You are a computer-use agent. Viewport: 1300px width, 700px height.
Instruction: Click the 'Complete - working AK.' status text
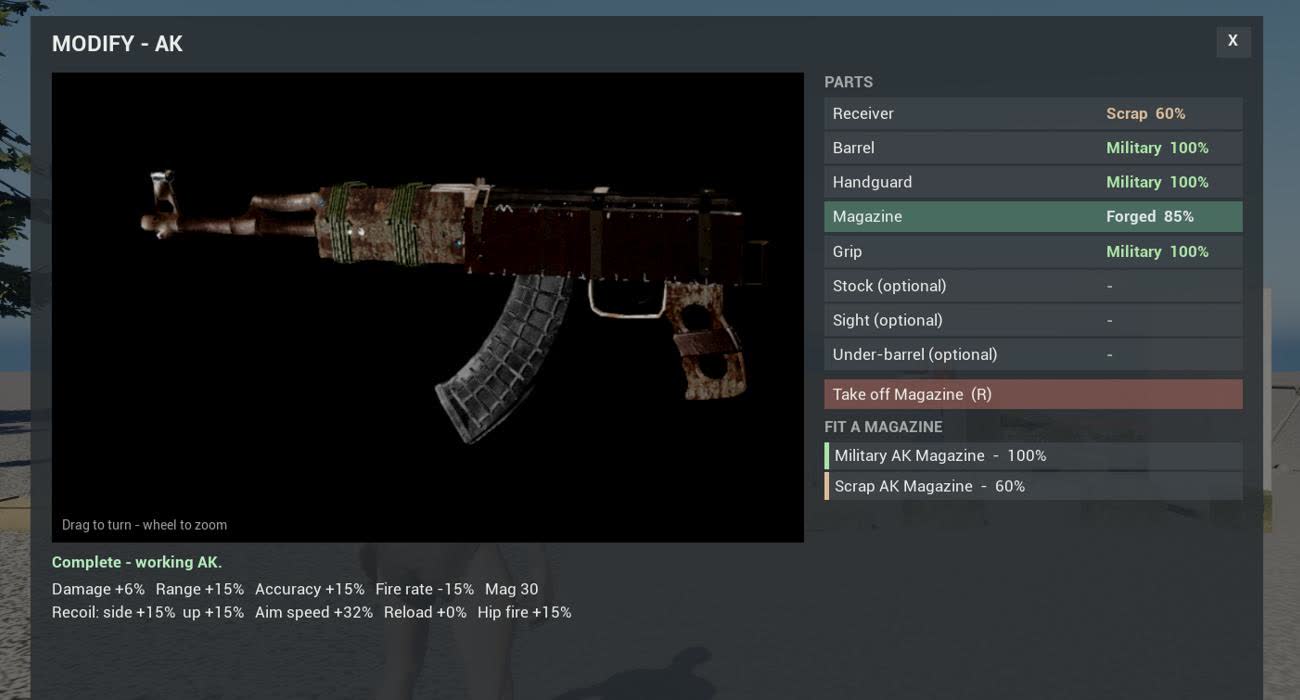point(137,562)
